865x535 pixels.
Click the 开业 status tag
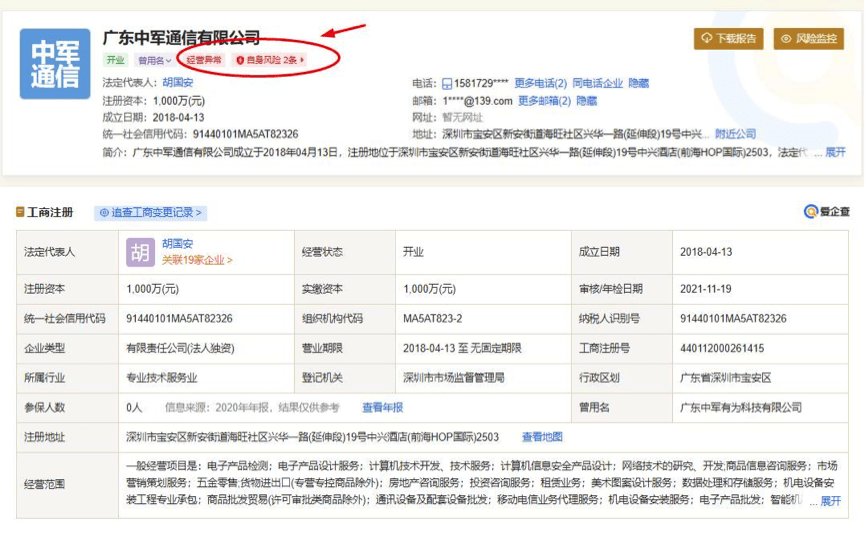pyautogui.click(x=116, y=60)
